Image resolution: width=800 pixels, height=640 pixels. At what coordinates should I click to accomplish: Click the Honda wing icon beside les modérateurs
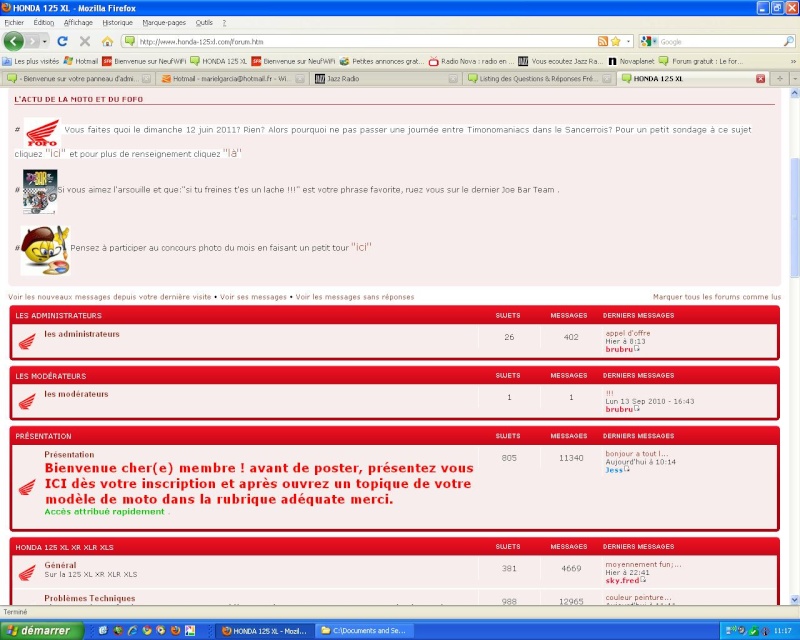pyautogui.click(x=27, y=402)
